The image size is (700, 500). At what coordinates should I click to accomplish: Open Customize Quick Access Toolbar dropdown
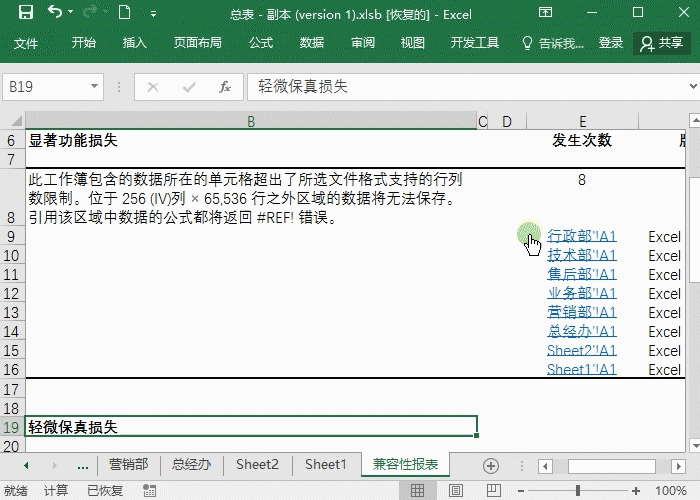click(153, 14)
